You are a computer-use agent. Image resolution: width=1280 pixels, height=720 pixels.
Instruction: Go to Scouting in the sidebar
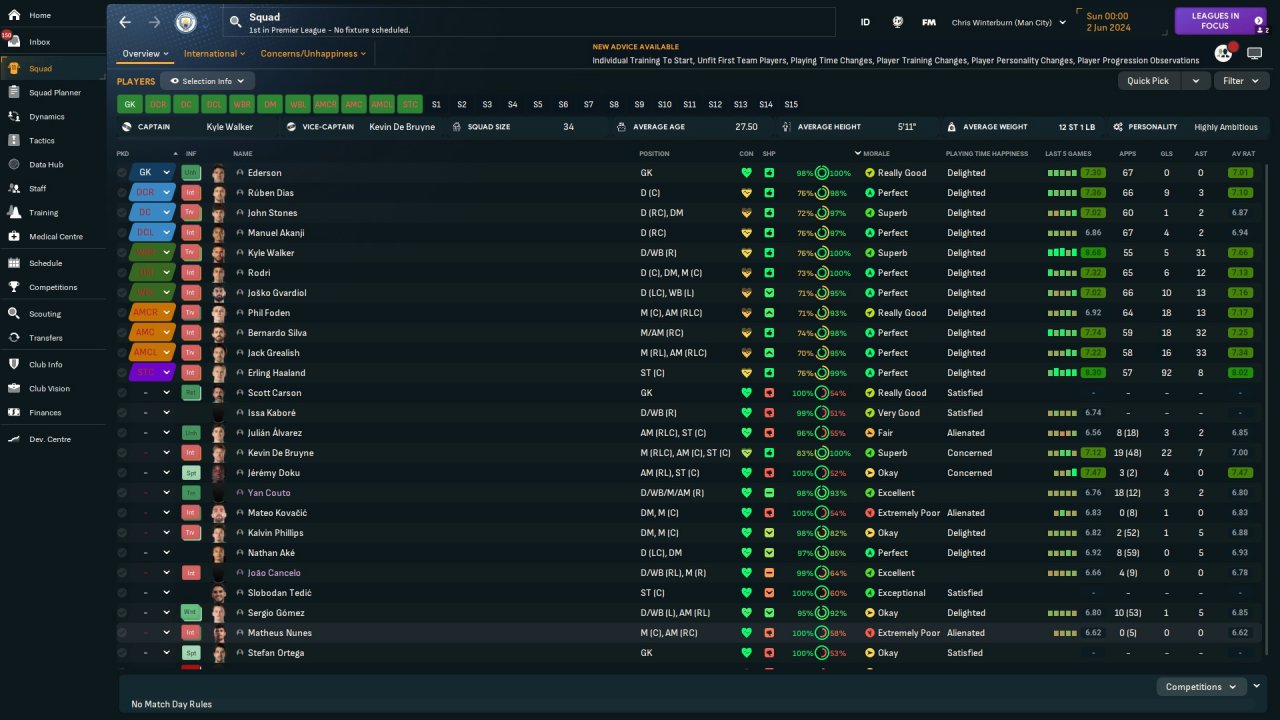[44, 314]
